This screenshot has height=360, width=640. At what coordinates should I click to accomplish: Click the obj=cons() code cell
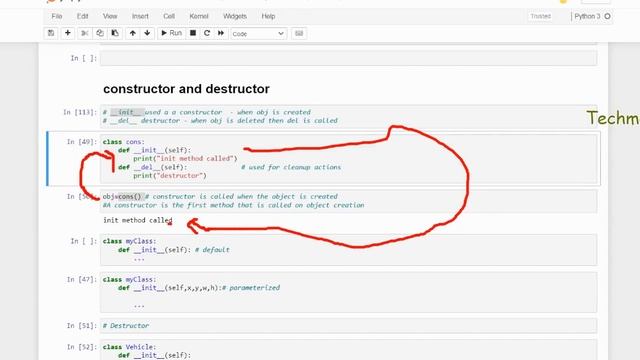(349, 201)
